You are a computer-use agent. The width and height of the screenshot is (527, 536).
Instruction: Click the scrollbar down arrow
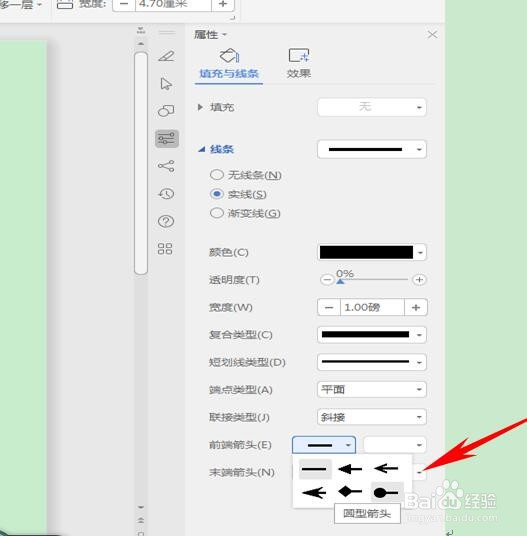pos(141,507)
